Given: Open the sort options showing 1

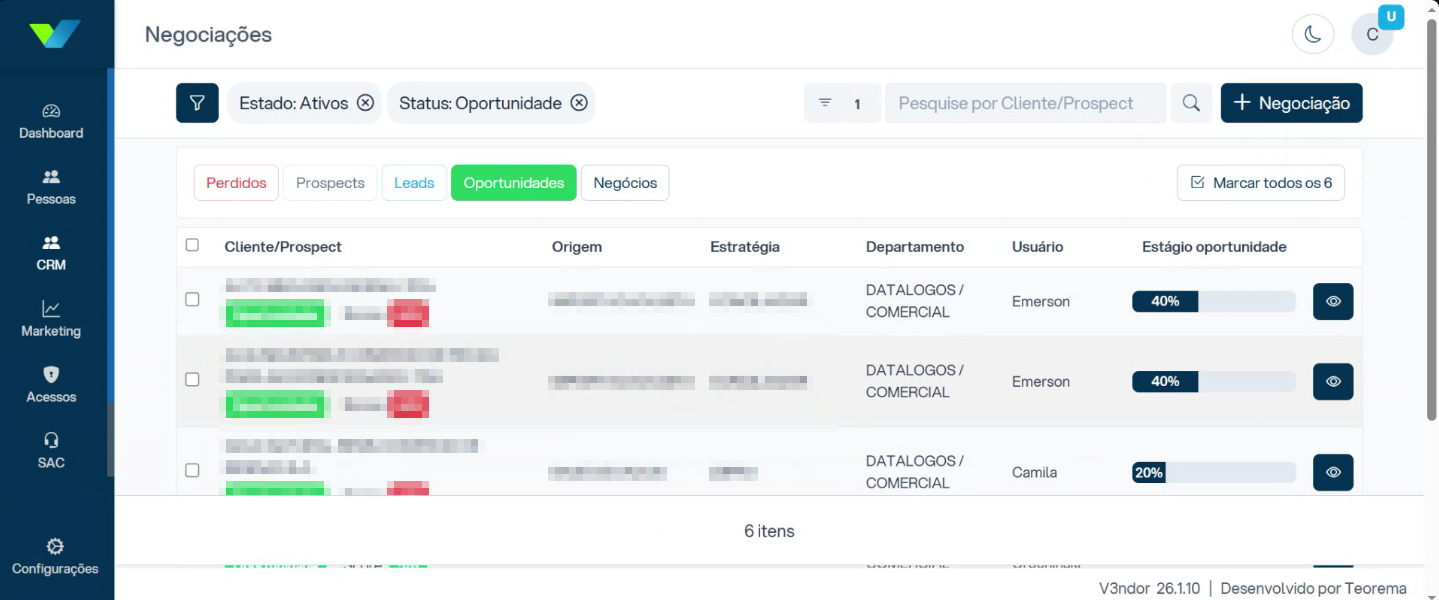Looking at the screenshot, I should (842, 103).
